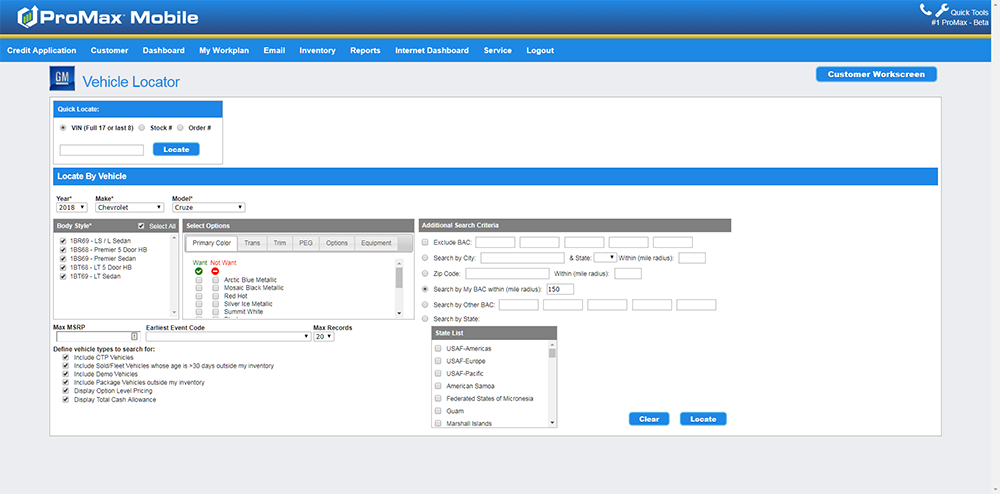Viewport: 1000px width, 494px height.
Task: Click the red Not Want icon
Action: click(x=215, y=271)
